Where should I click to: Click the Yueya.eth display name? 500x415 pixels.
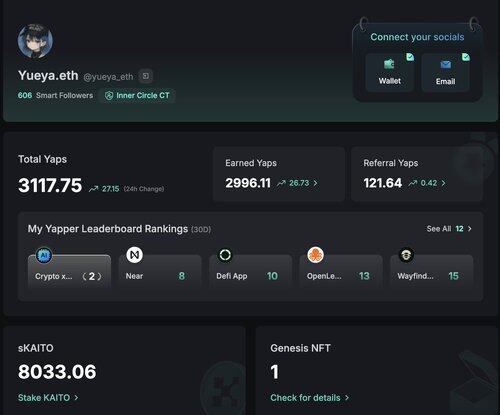48,76
